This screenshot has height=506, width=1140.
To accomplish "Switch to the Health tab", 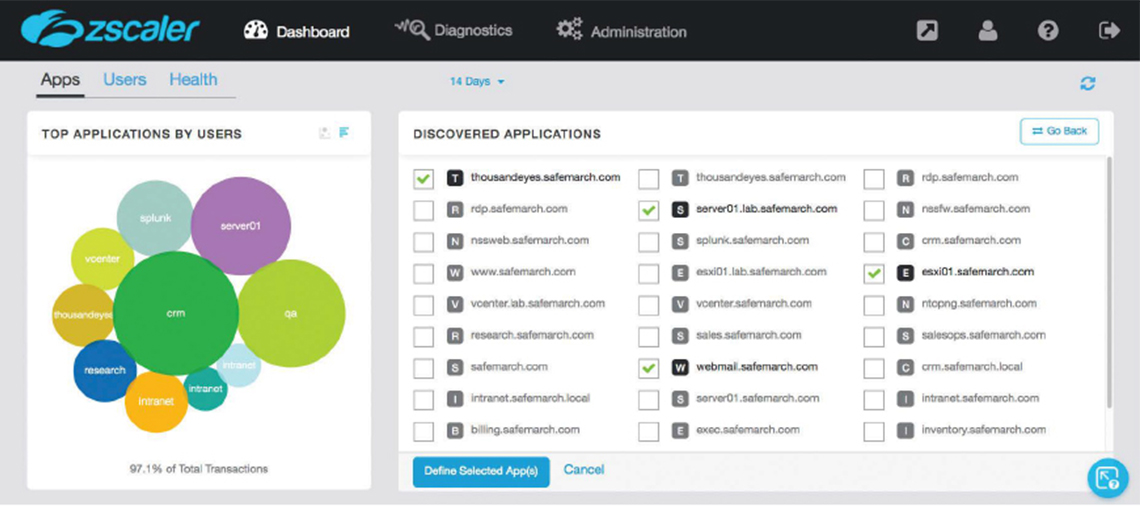I will coord(193,80).
